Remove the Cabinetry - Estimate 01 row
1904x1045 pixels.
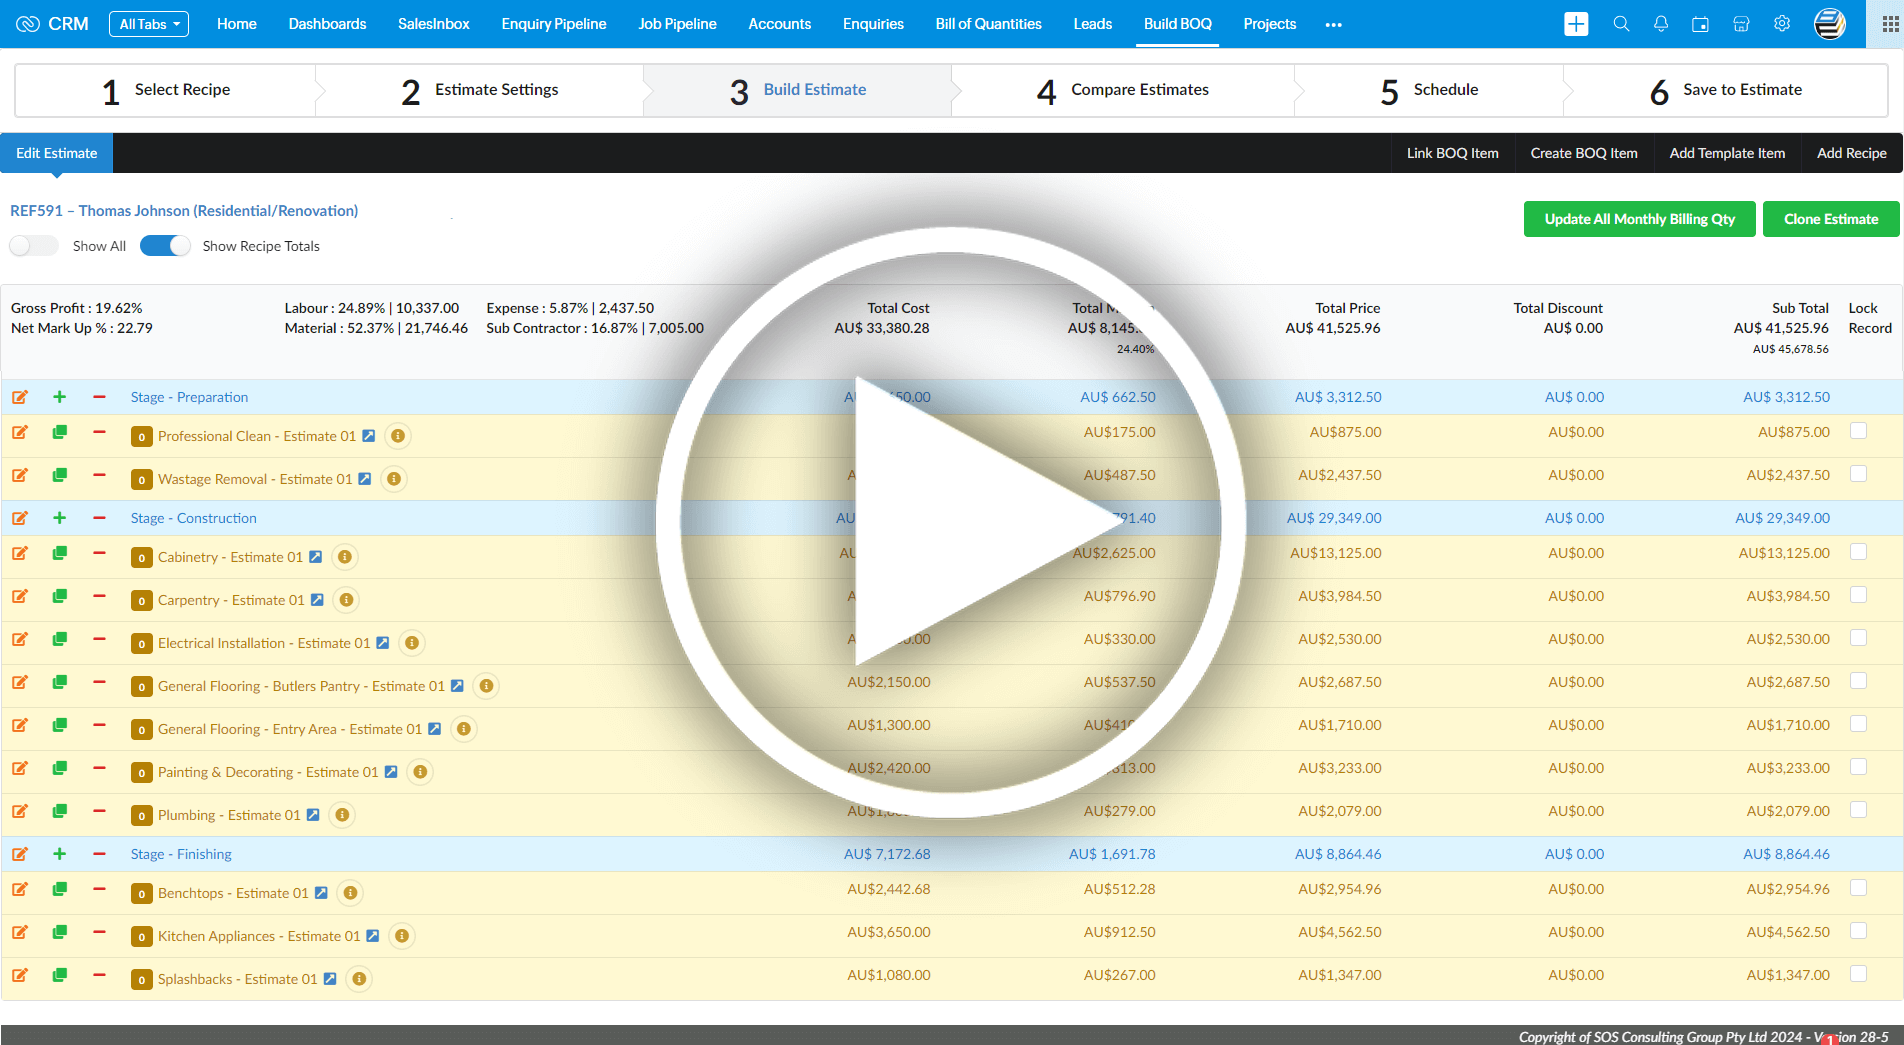coord(99,553)
